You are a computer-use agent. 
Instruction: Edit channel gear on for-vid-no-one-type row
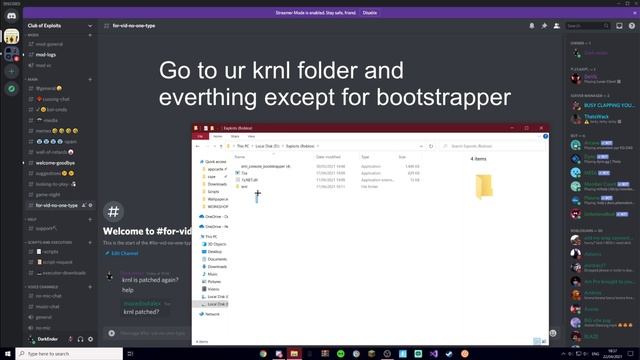point(91,205)
